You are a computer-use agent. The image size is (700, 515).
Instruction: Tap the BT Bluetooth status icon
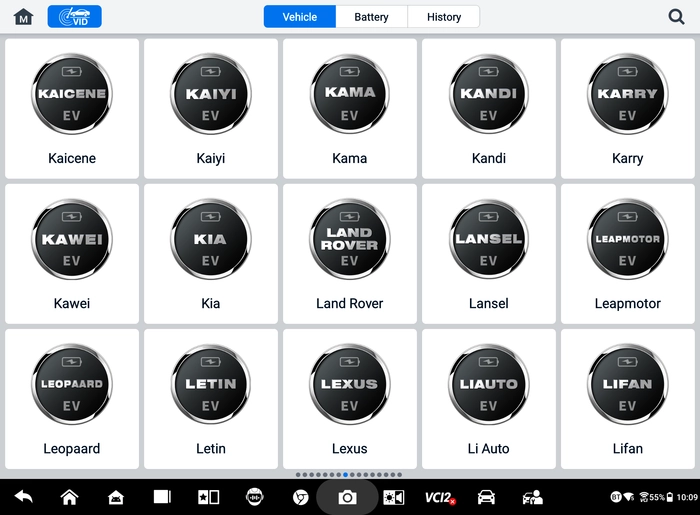[616, 497]
